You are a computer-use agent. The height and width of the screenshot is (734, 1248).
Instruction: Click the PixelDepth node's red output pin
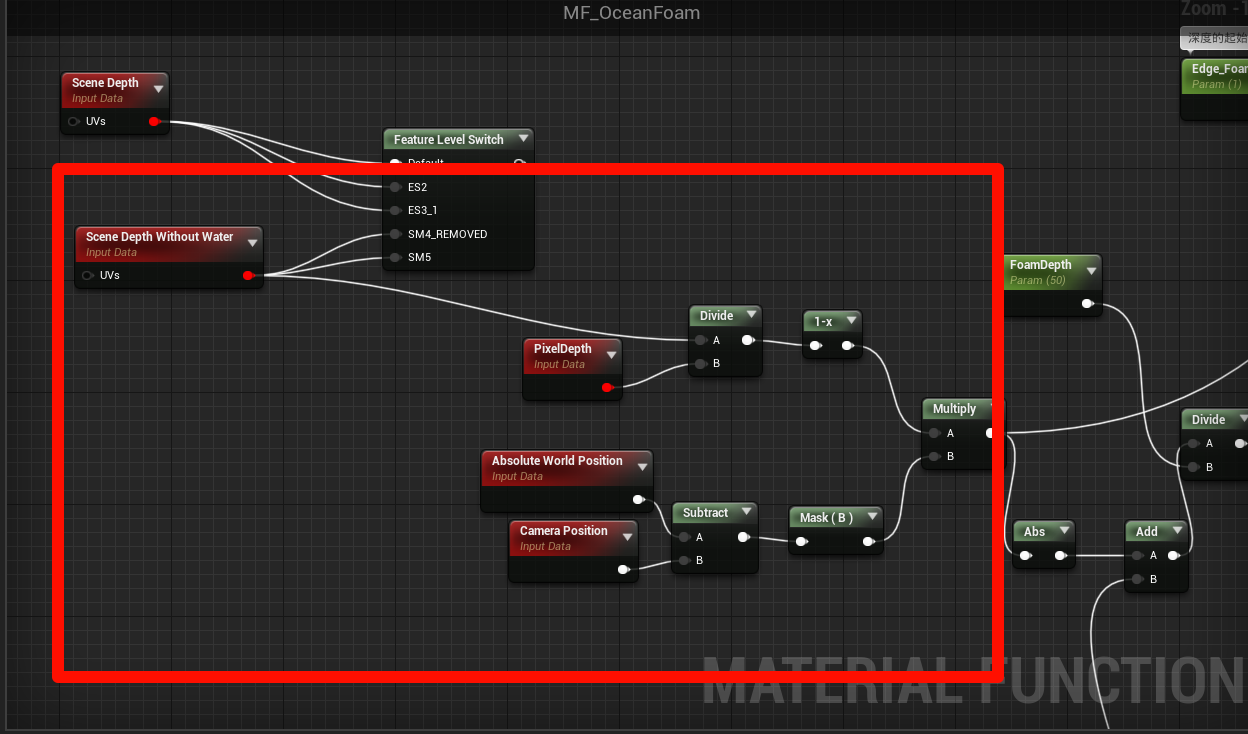(x=607, y=387)
